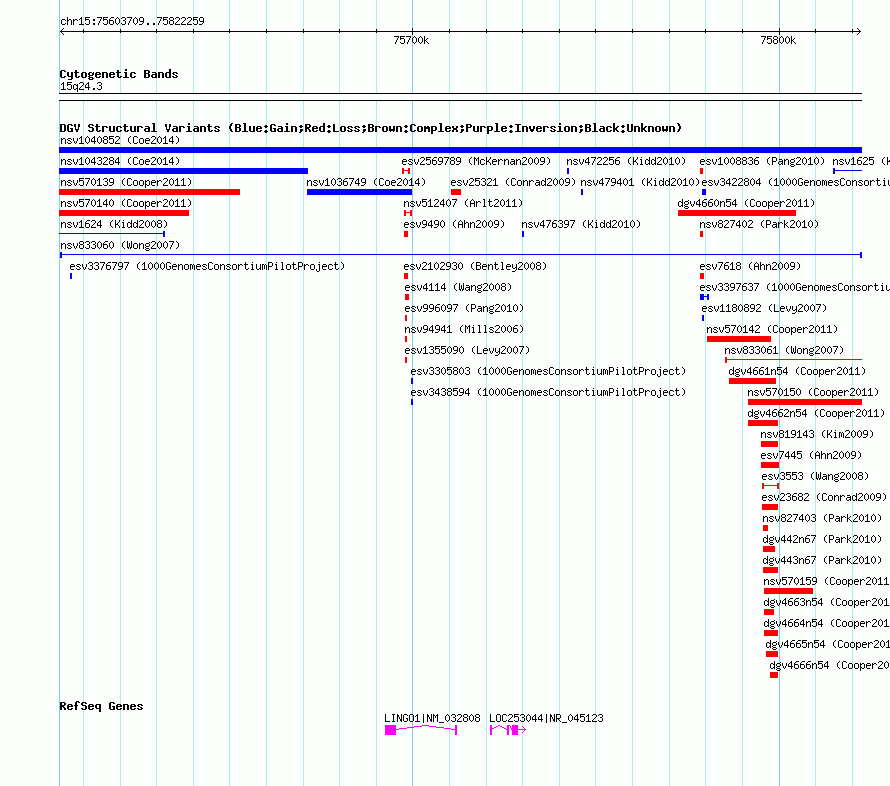This screenshot has height=786, width=890.
Task: Click the esv2102930 (Bentley2008) label
Action: coord(475,266)
